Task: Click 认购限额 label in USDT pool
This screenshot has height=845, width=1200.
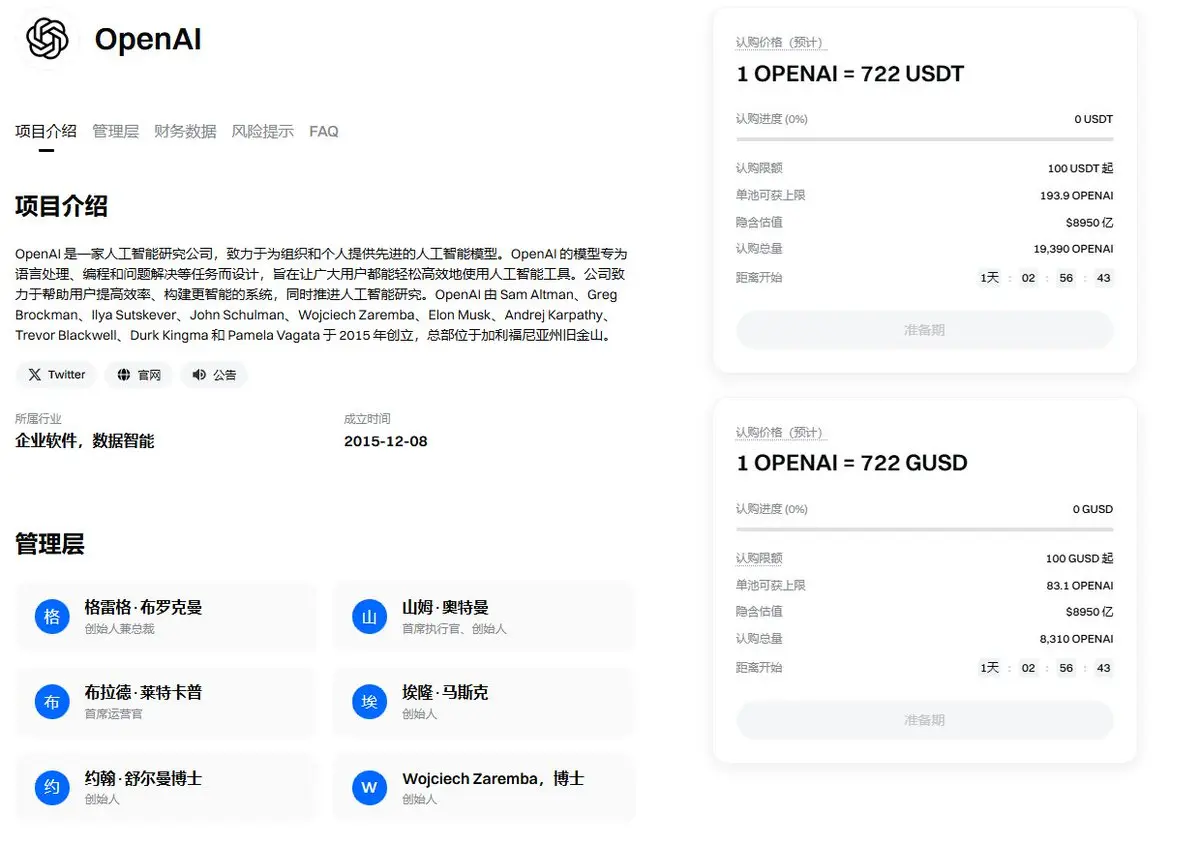Action: 759,168
